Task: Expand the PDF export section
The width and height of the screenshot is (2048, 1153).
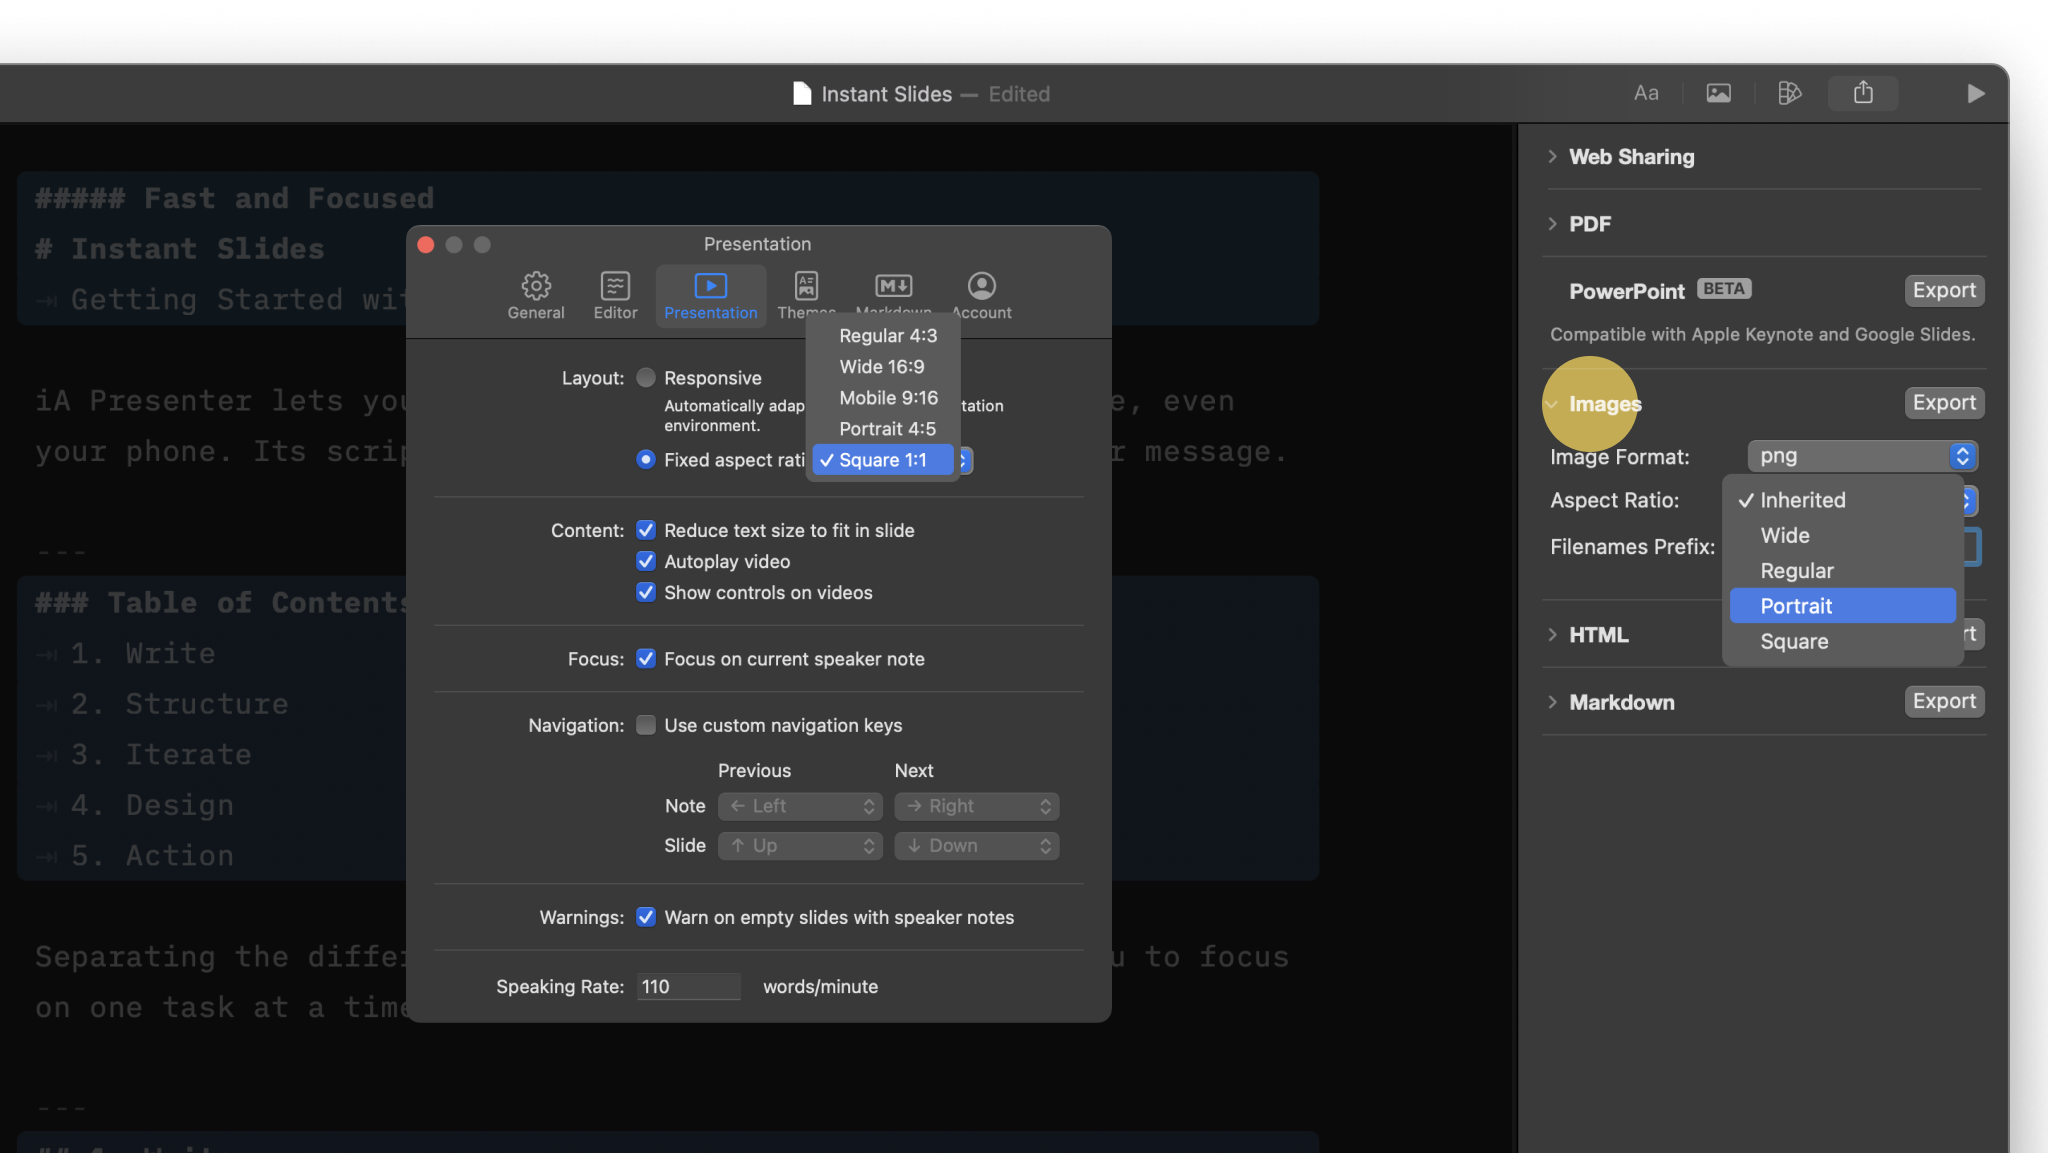Action: tap(1590, 224)
